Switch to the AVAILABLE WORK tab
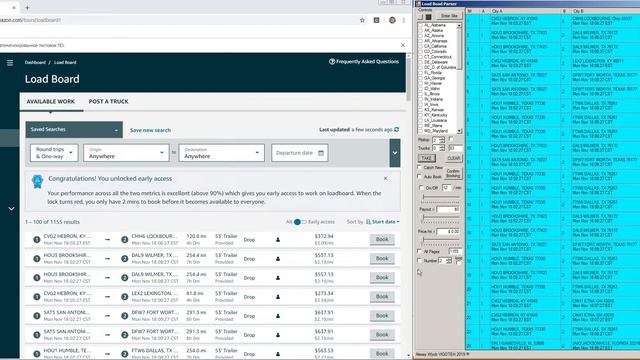 [x=51, y=101]
